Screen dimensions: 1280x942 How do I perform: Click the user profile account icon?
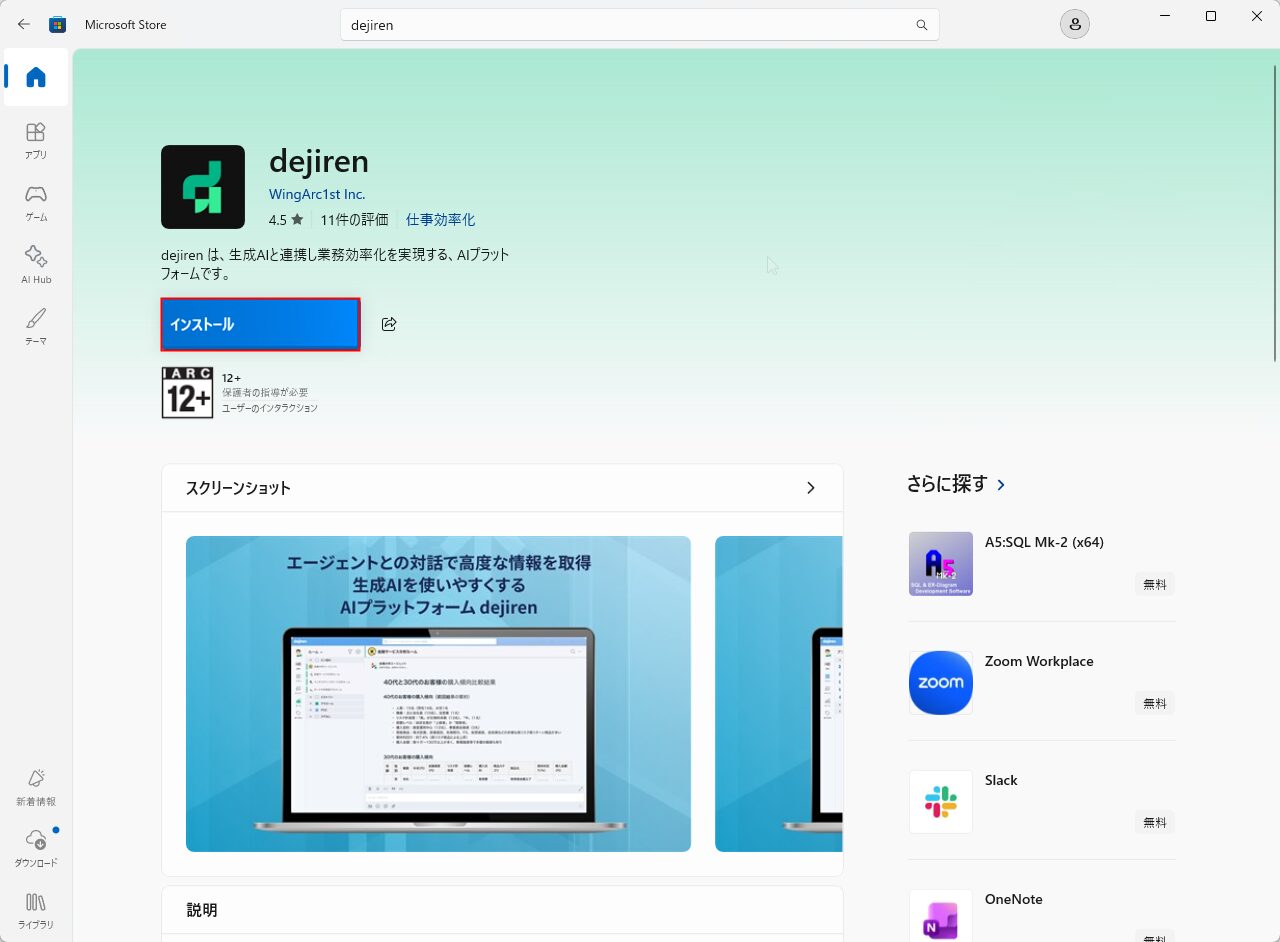tap(1075, 25)
